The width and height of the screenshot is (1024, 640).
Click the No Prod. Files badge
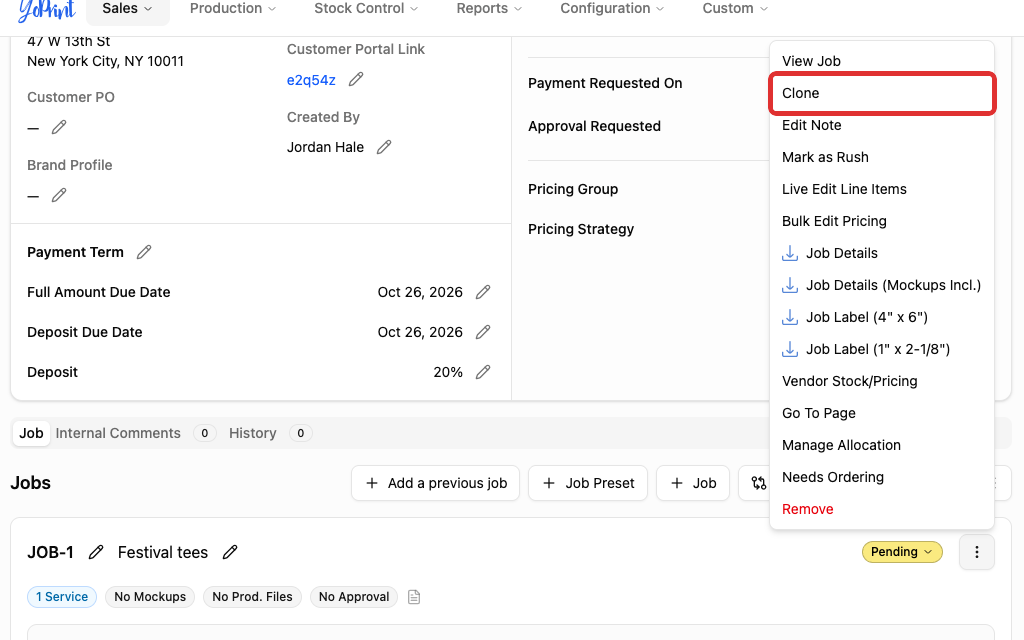pyautogui.click(x=252, y=597)
